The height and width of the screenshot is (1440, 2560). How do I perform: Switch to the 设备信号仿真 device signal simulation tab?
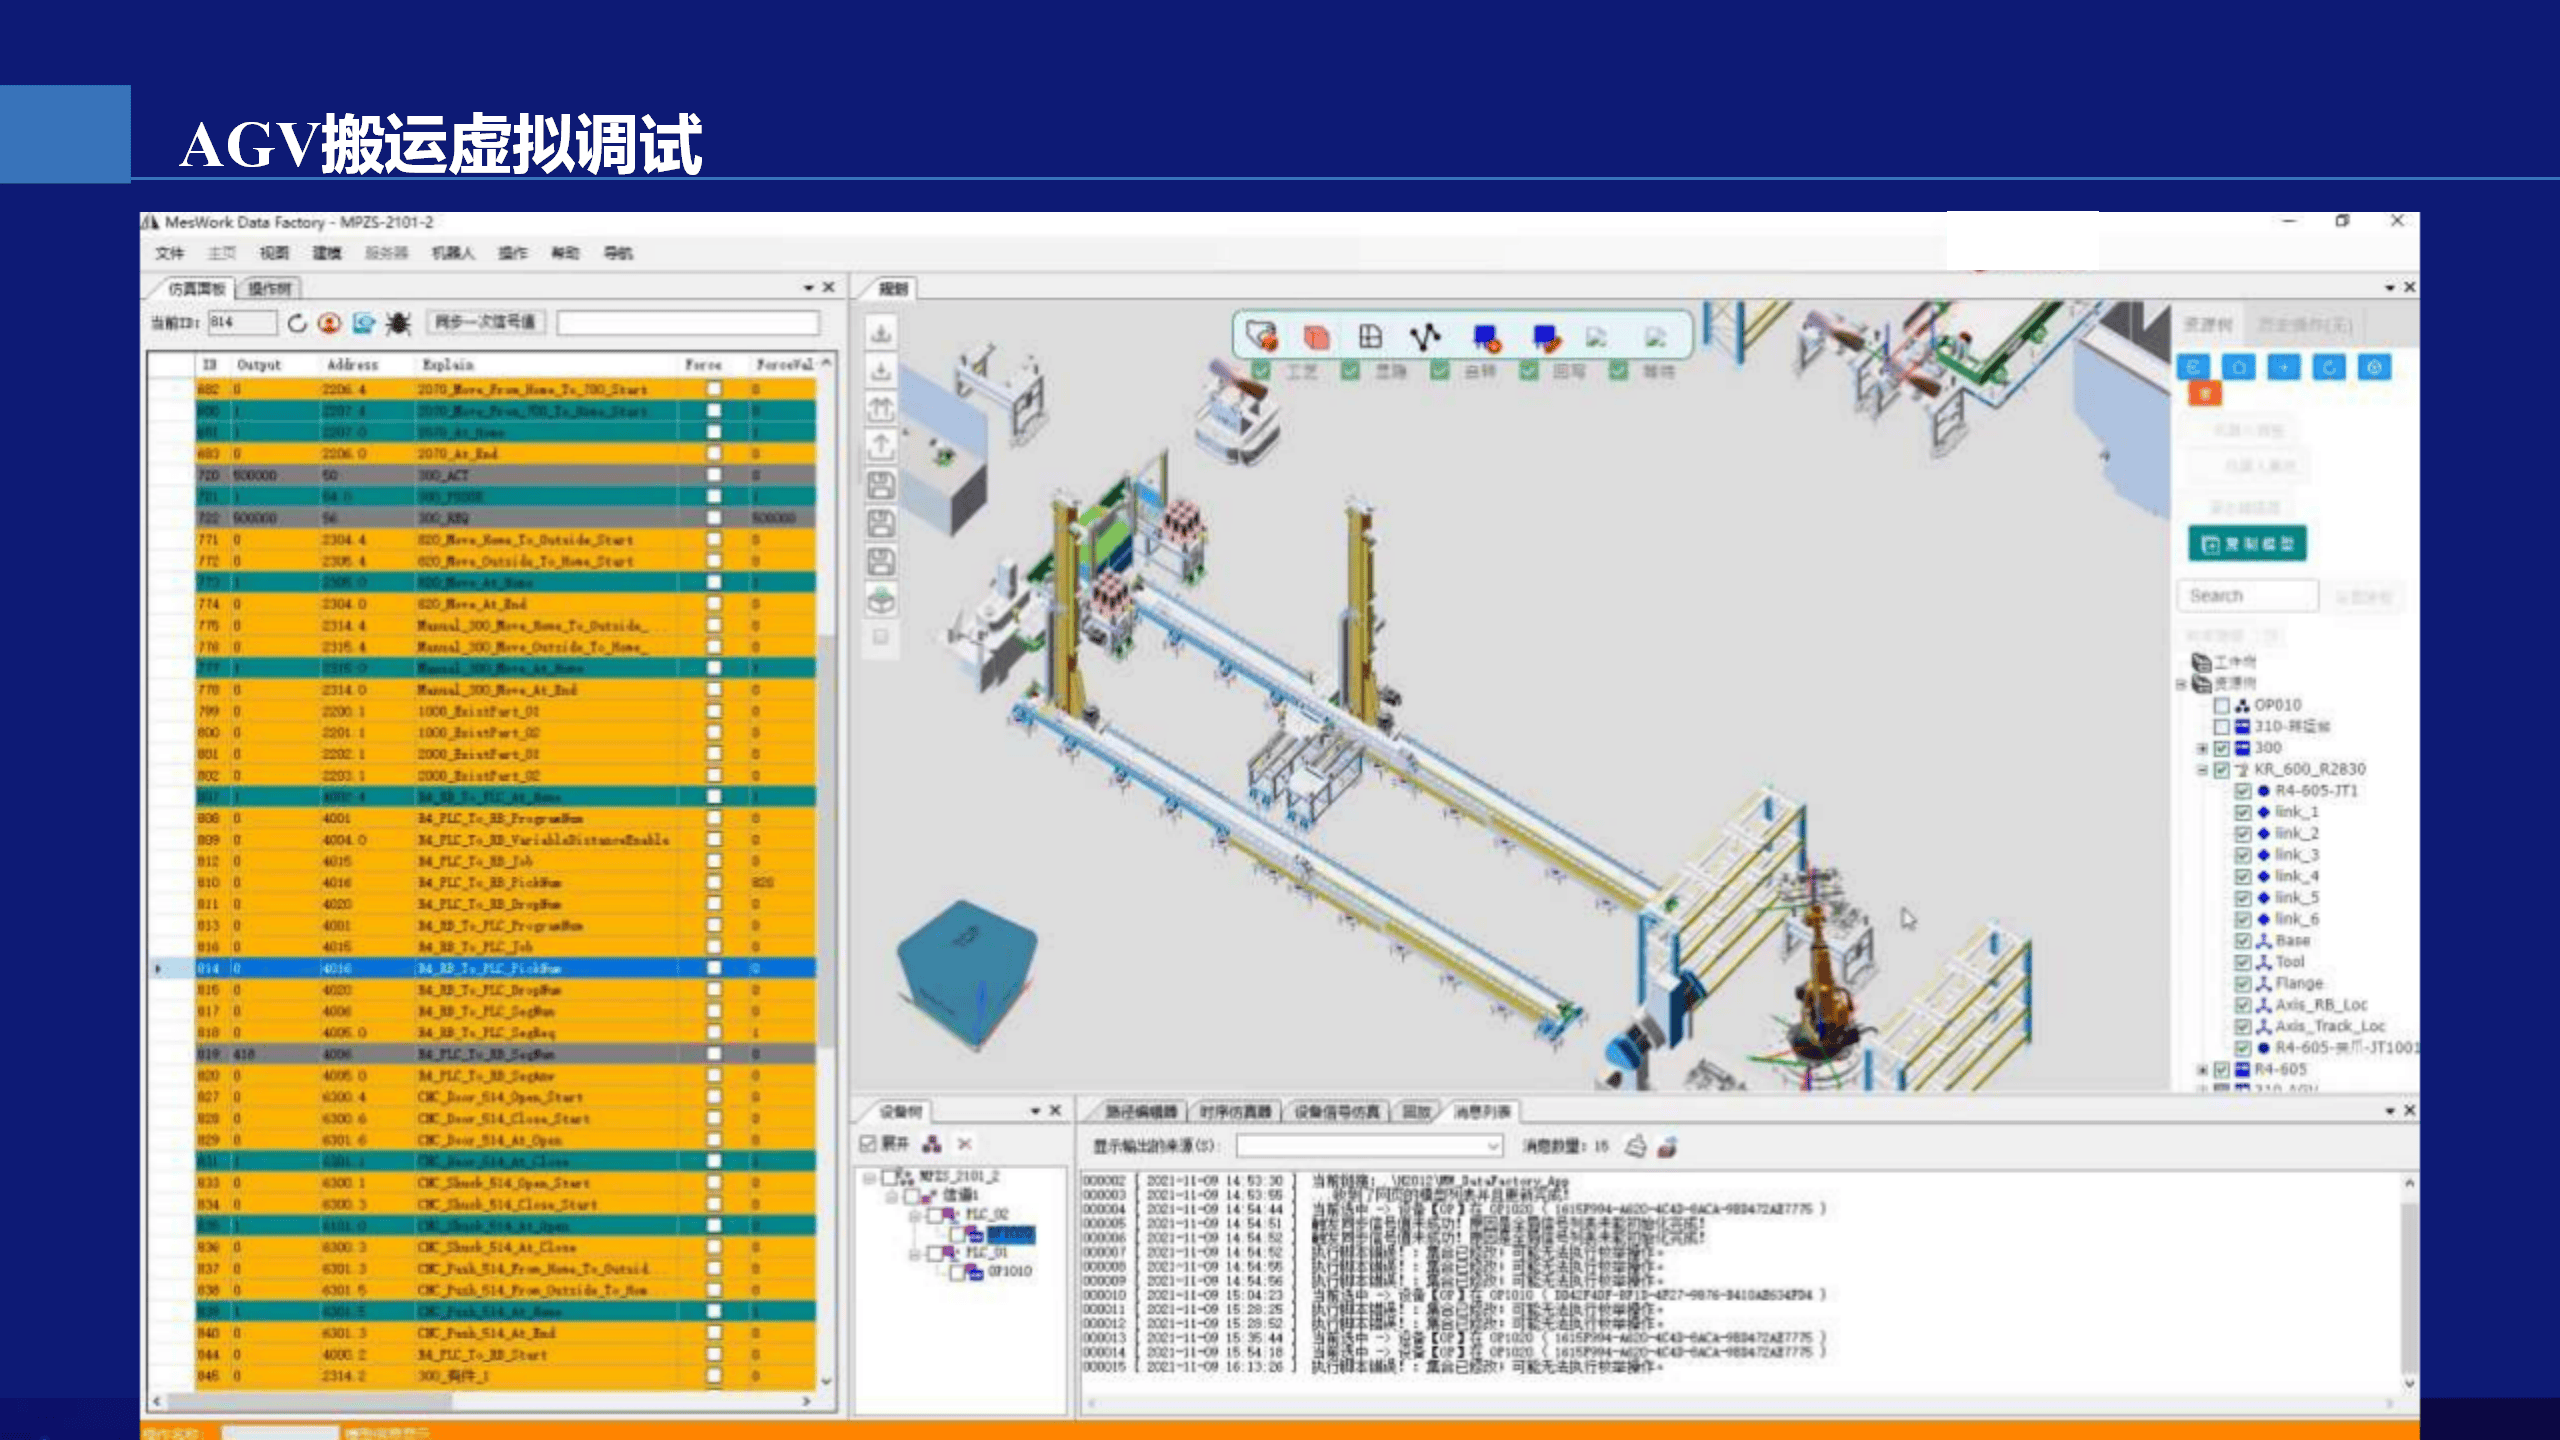pos(1337,1111)
